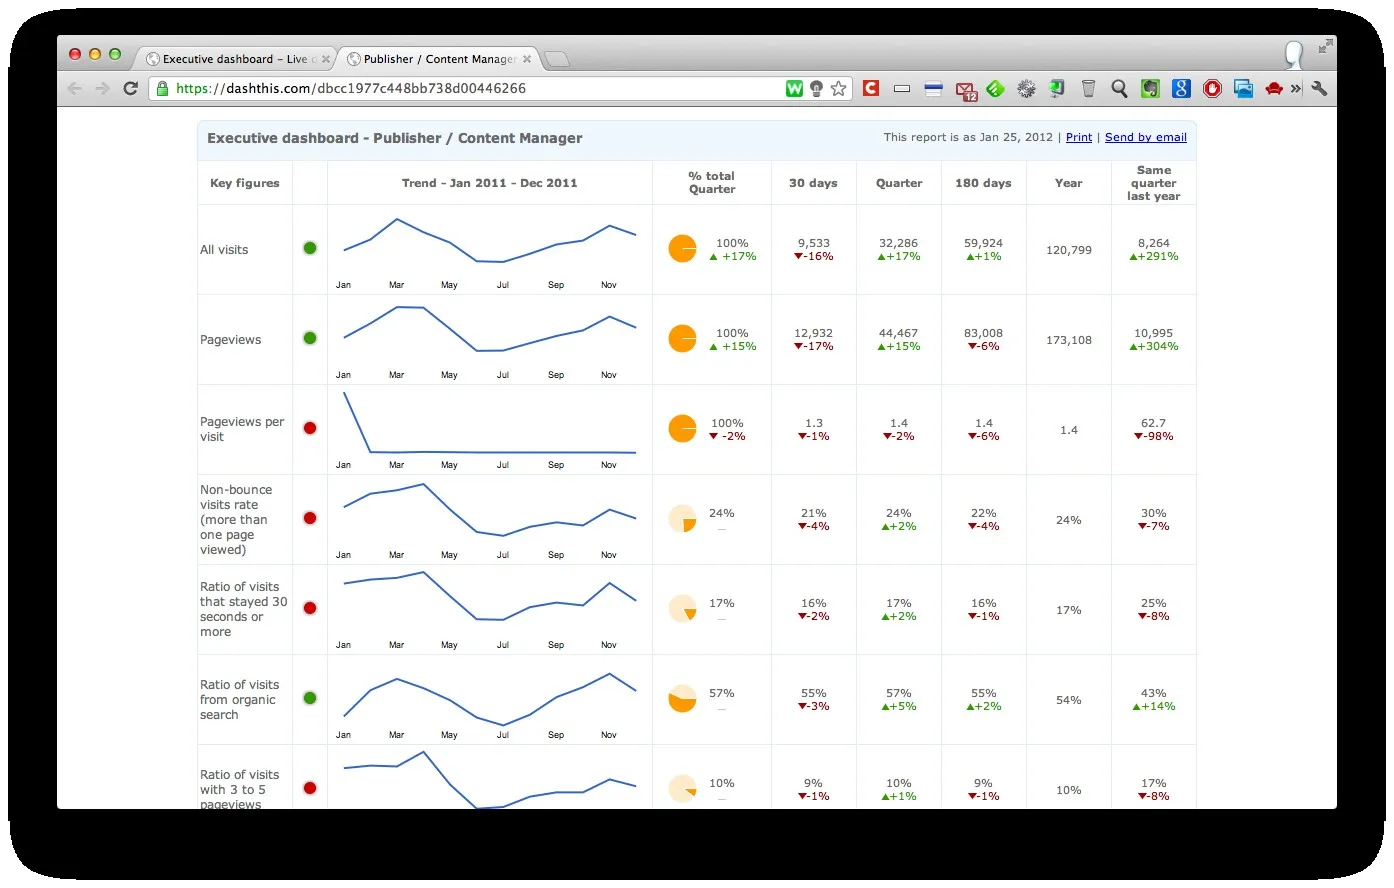Open a new browser tab
The width and height of the screenshot is (1394, 888).
pyautogui.click(x=557, y=60)
